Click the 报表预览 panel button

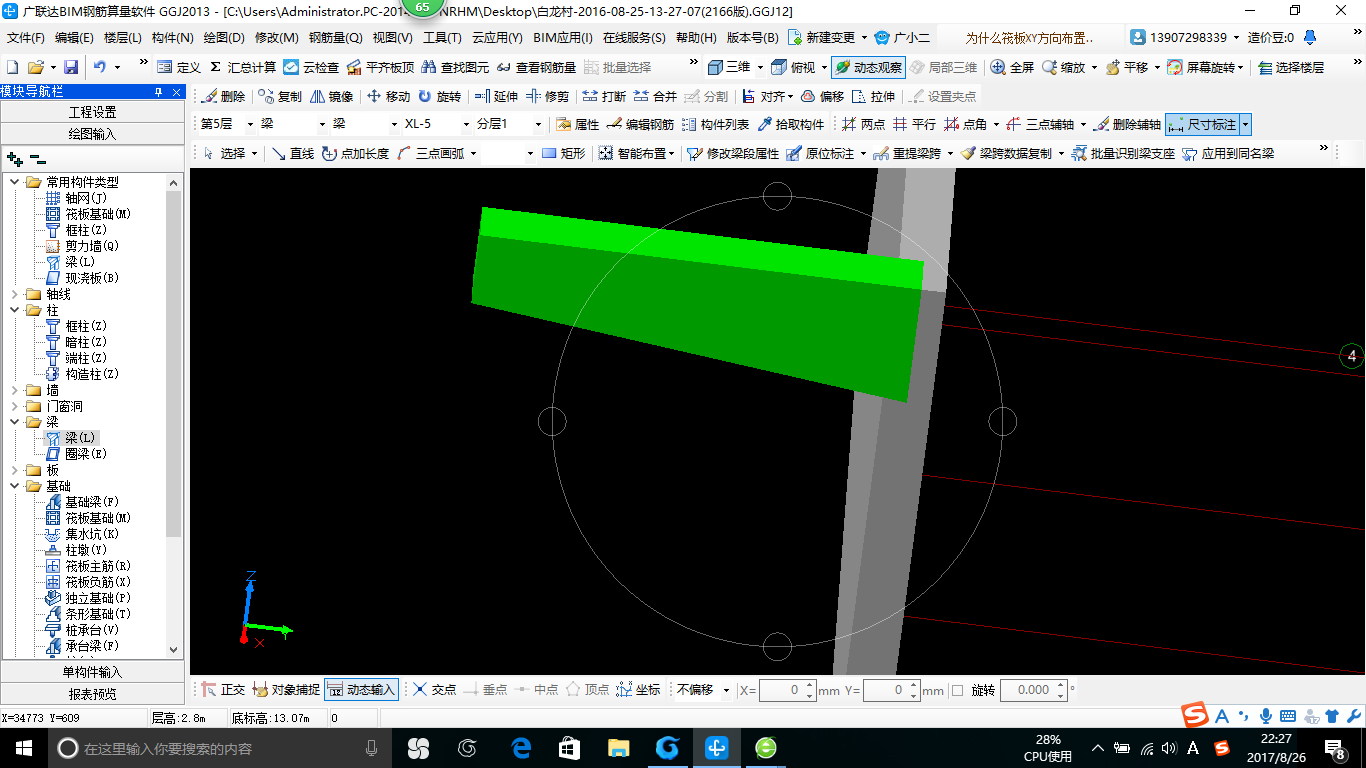(x=92, y=693)
